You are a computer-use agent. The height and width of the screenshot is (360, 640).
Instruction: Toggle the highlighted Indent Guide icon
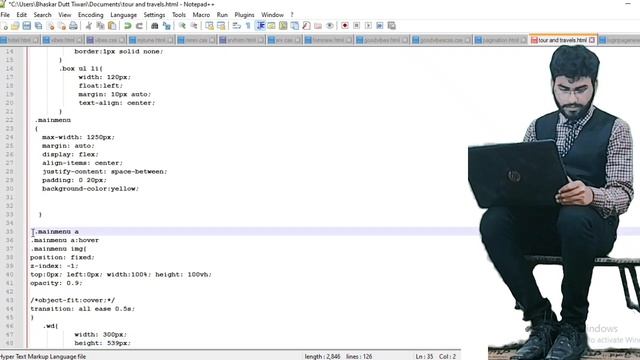(x=260, y=26)
